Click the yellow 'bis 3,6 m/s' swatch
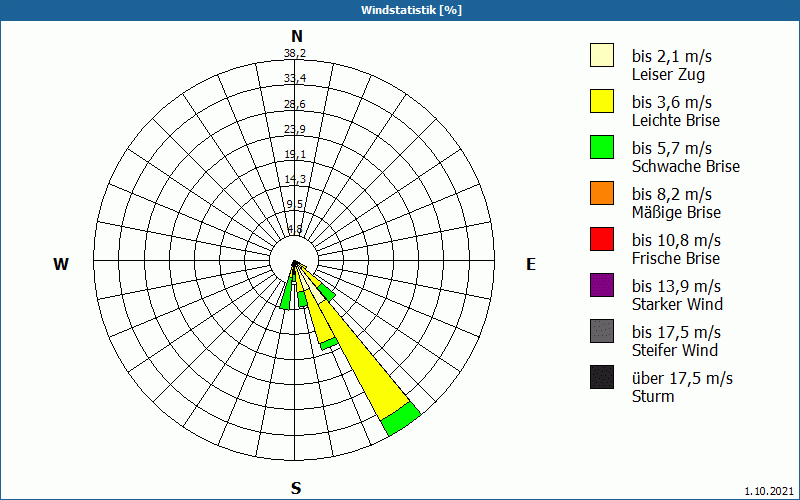The height and width of the screenshot is (500, 800). coord(602,101)
